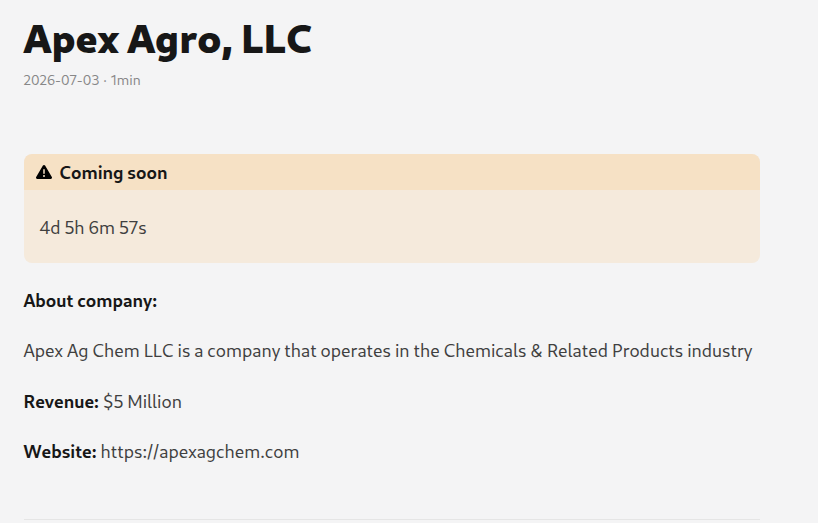This screenshot has height=523, width=818.
Task: Open the https://apexagchem.com link
Action: click(200, 452)
